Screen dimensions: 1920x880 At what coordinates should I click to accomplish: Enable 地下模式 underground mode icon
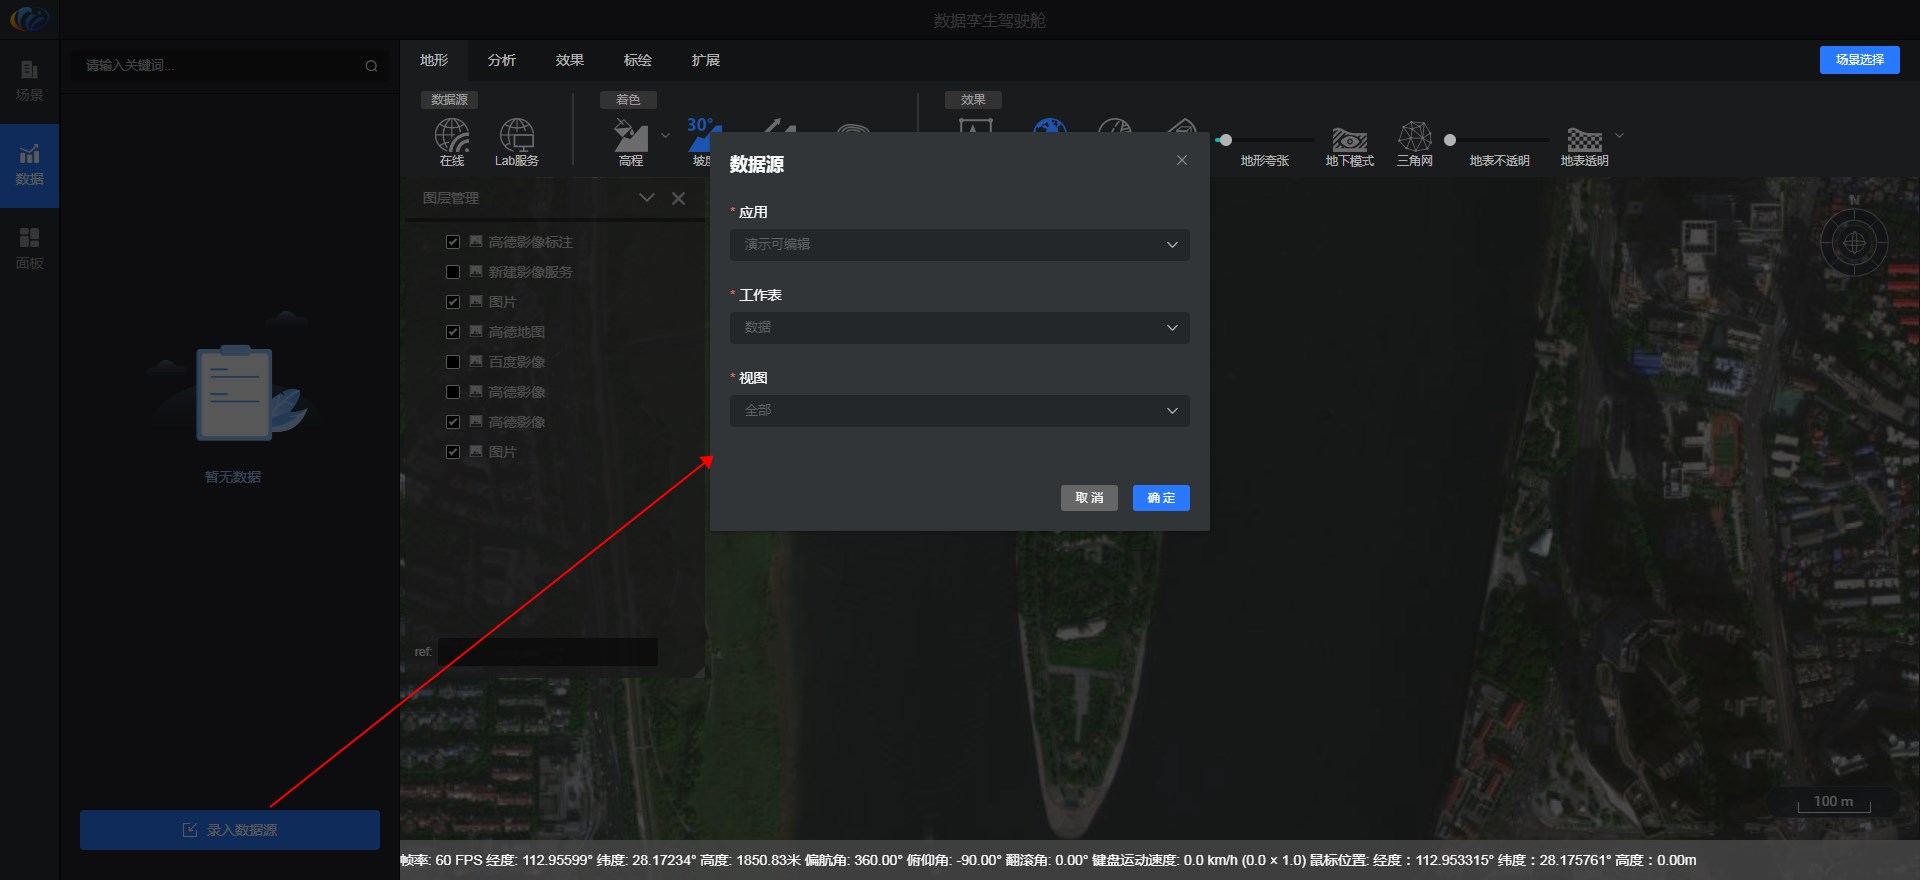1349,140
